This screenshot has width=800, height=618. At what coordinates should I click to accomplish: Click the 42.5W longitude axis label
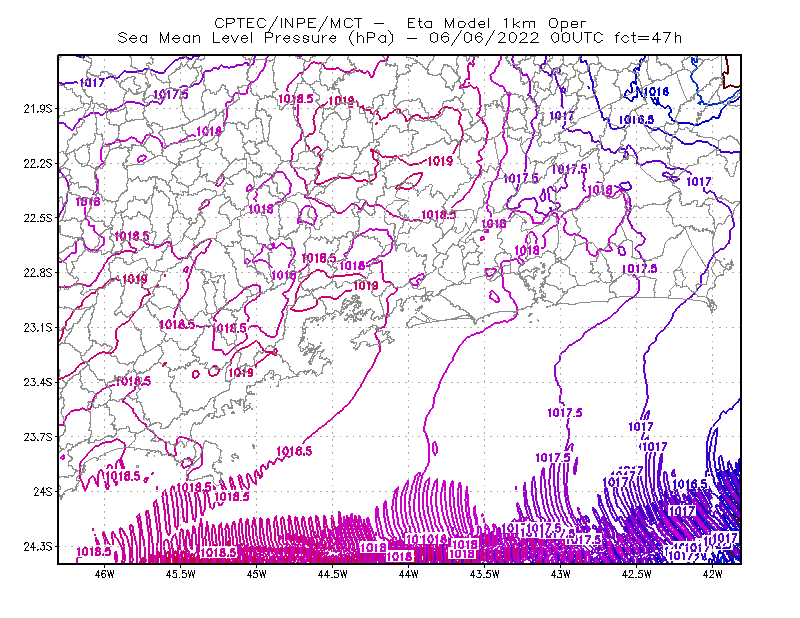[x=637, y=574]
